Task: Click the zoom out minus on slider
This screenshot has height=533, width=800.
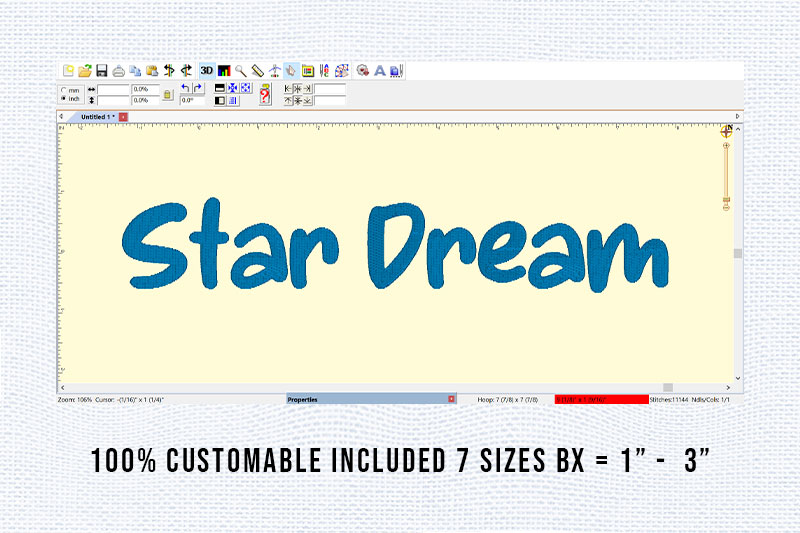Action: [x=726, y=208]
